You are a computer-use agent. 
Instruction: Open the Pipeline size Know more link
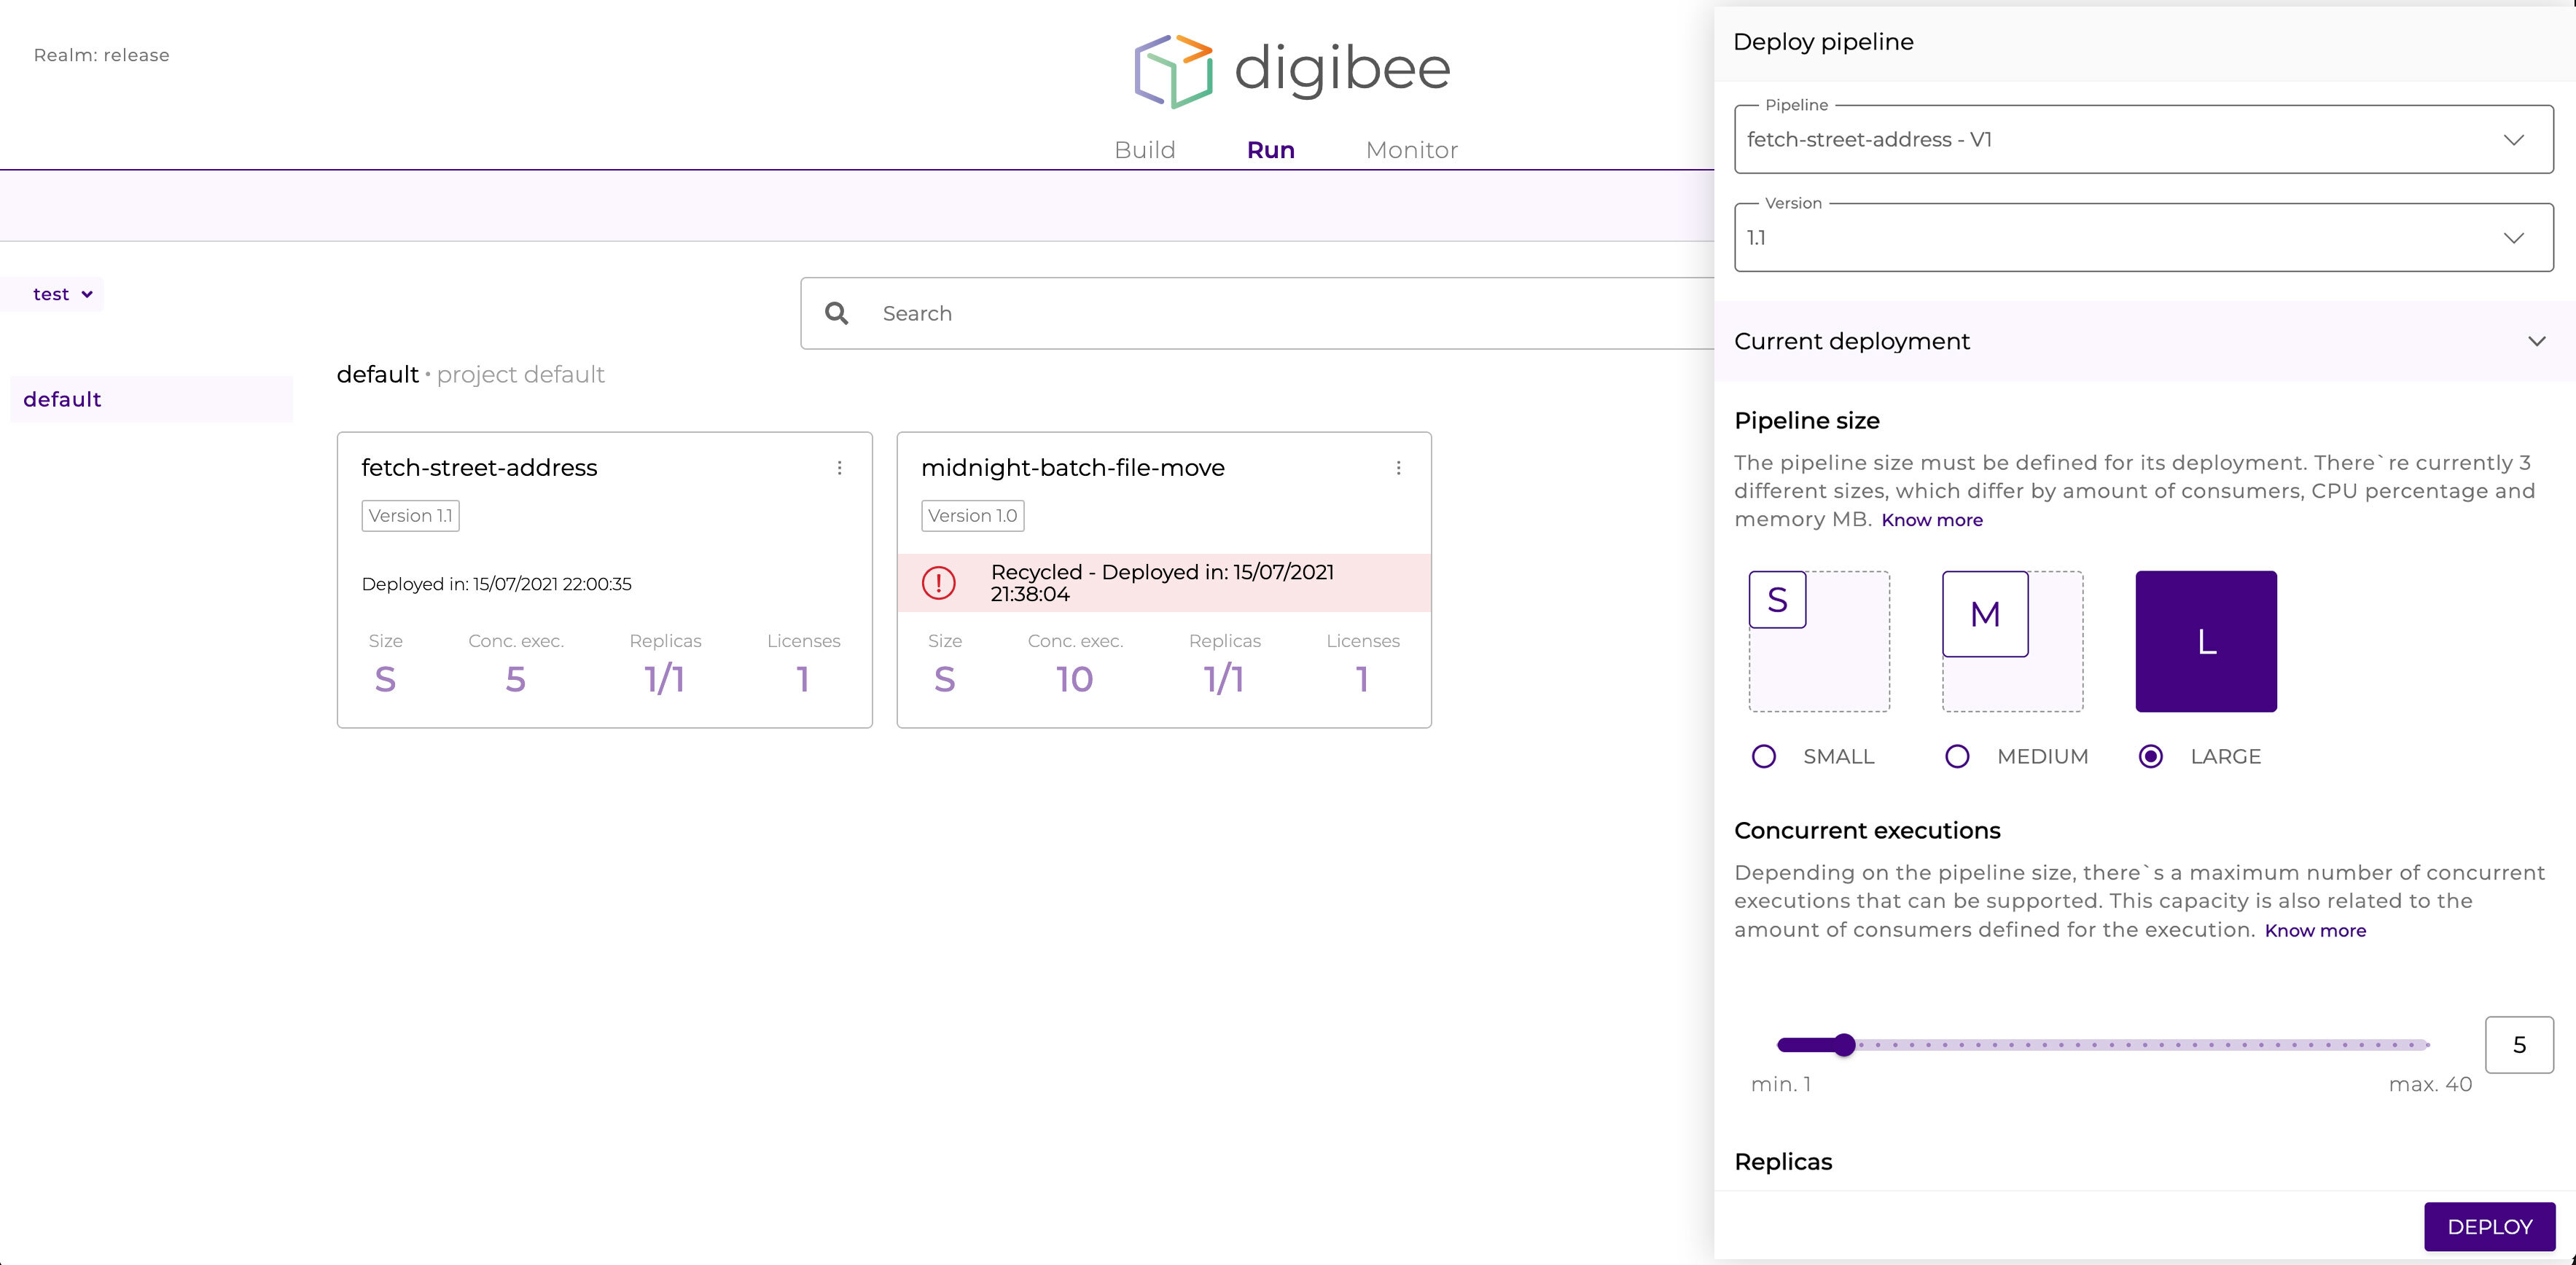1931,520
